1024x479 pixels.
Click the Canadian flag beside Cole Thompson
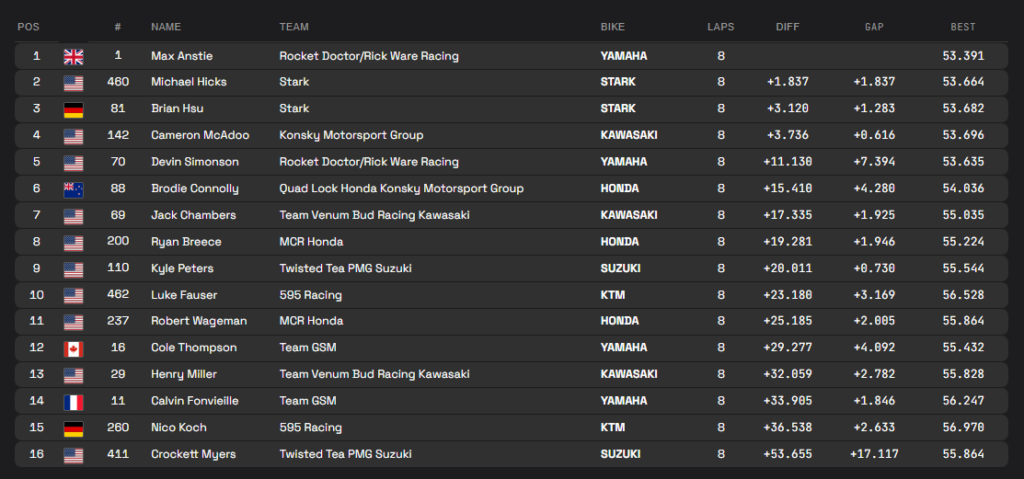point(73,349)
